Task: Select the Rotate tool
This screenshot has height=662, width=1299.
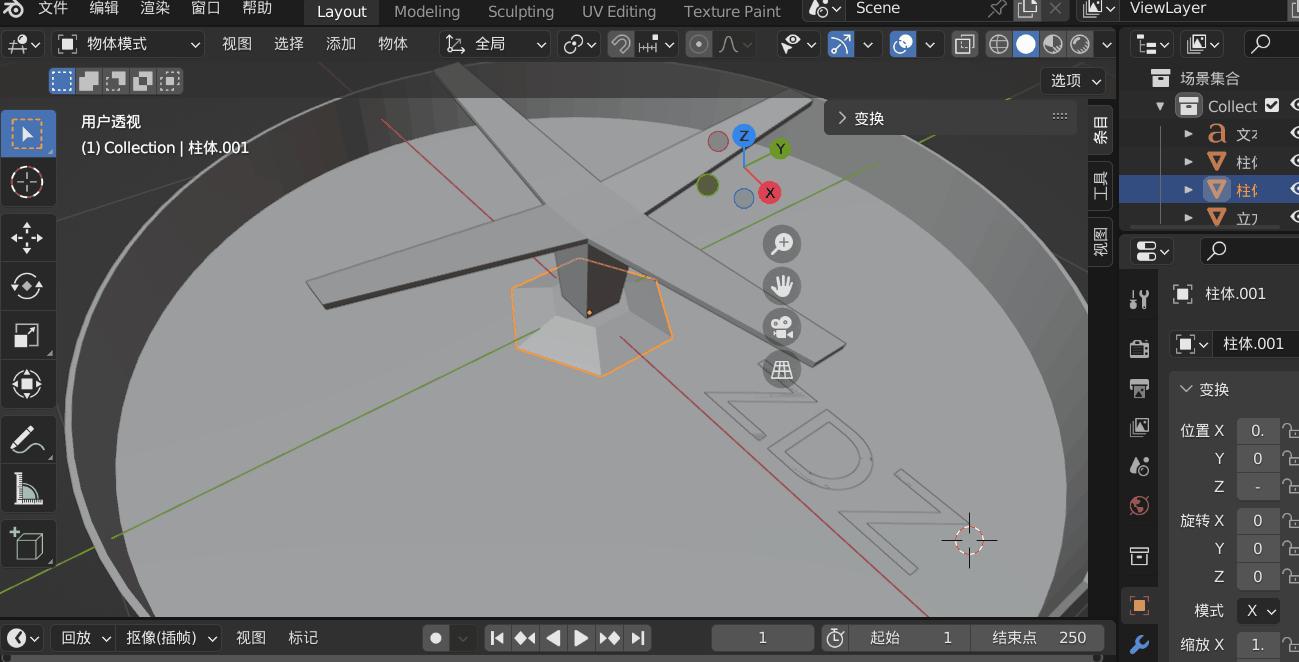Action: [x=26, y=286]
